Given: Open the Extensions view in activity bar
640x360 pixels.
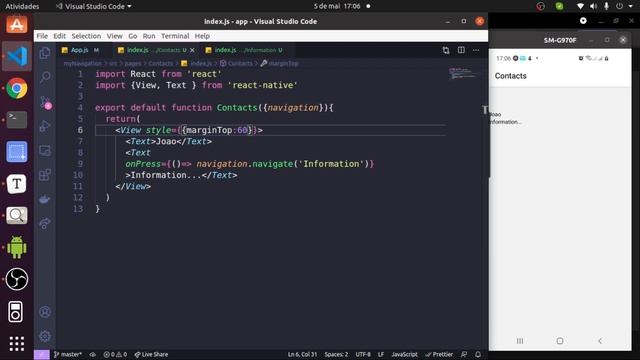Looking at the screenshot, I should [45, 175].
